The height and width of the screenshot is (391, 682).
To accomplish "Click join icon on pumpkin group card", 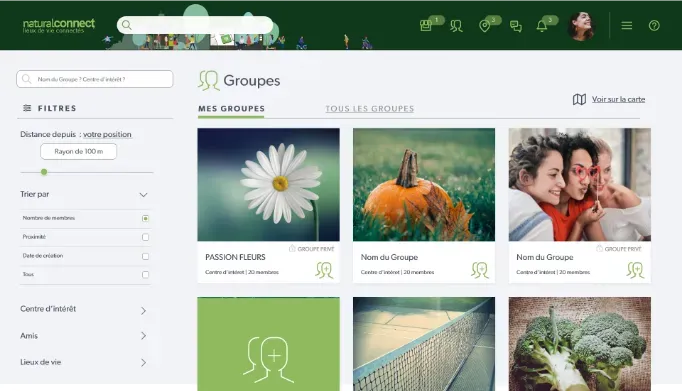I will click(x=480, y=270).
